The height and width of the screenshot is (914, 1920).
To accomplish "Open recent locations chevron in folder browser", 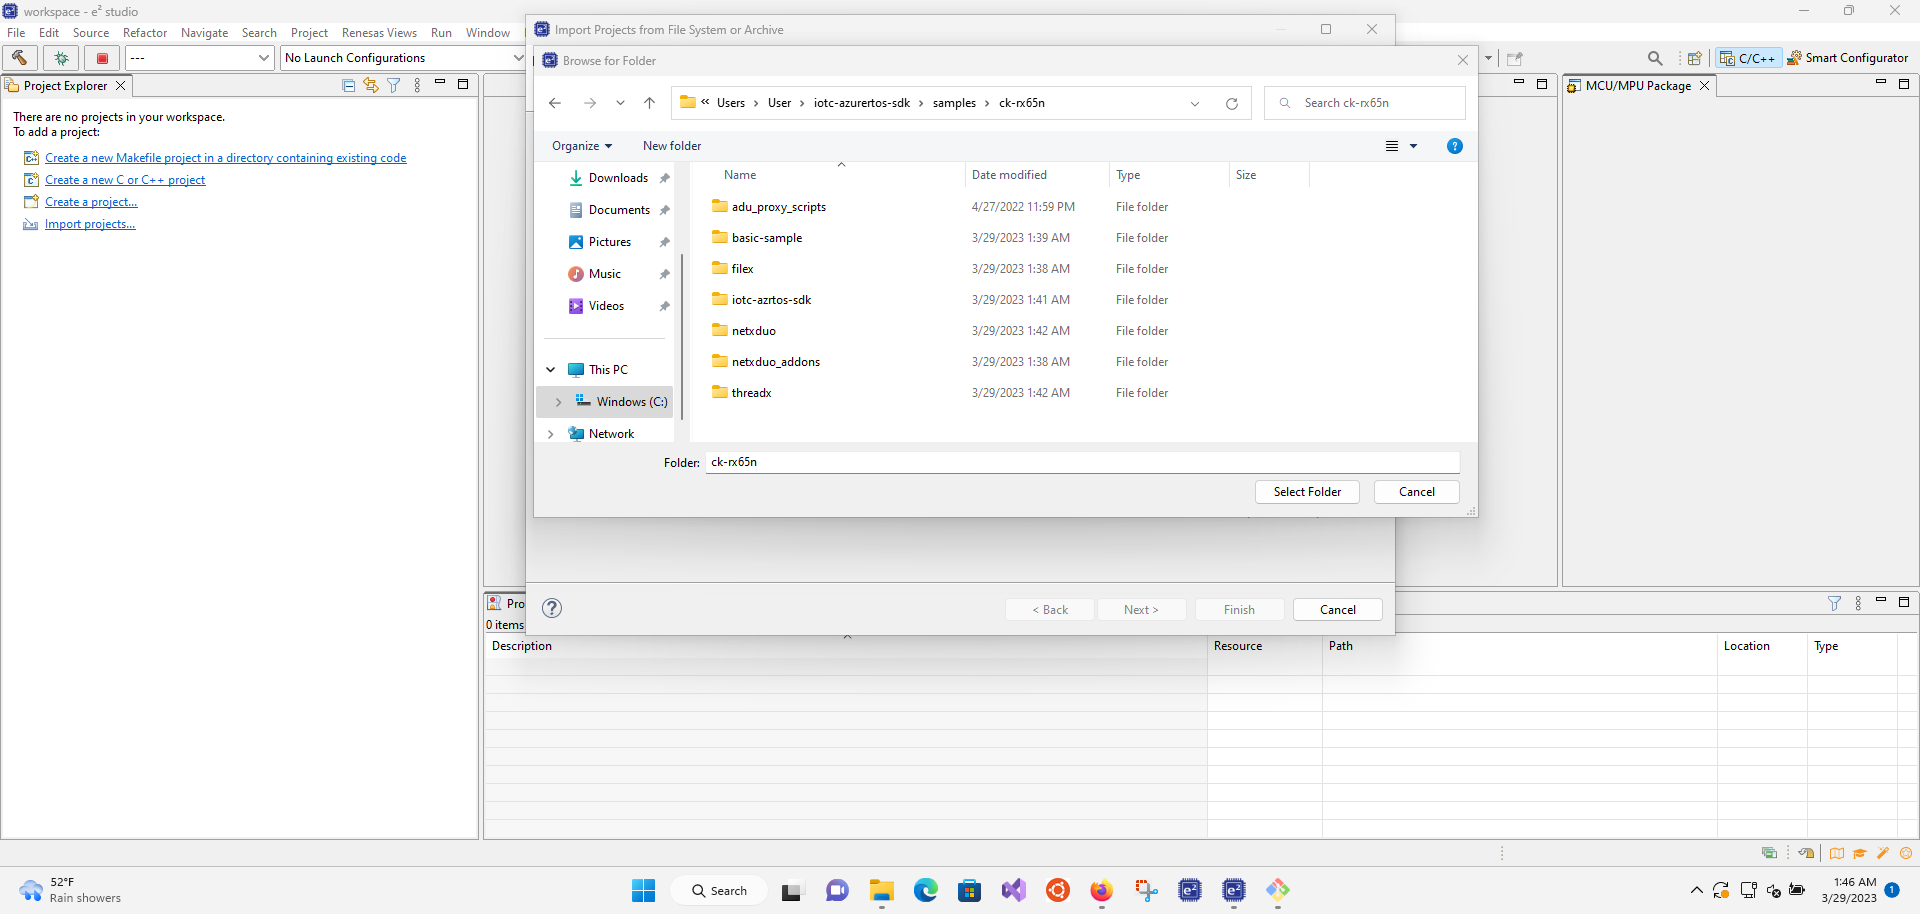I will click(x=620, y=103).
